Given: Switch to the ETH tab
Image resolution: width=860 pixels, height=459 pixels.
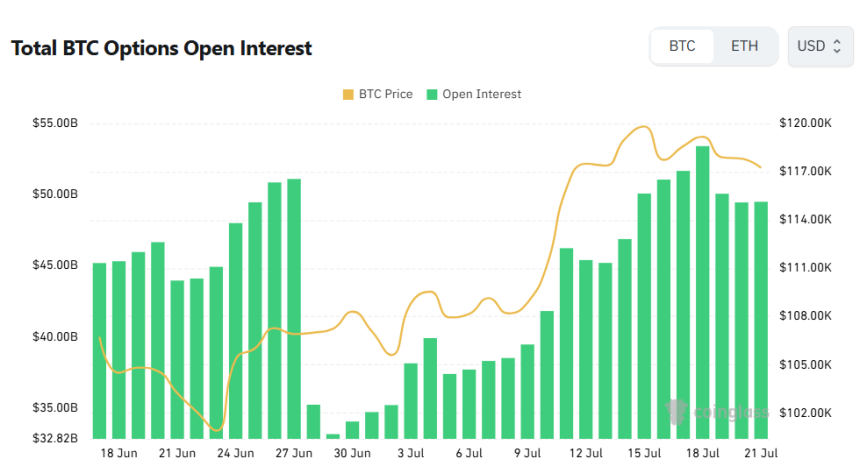Looking at the screenshot, I should click(744, 46).
